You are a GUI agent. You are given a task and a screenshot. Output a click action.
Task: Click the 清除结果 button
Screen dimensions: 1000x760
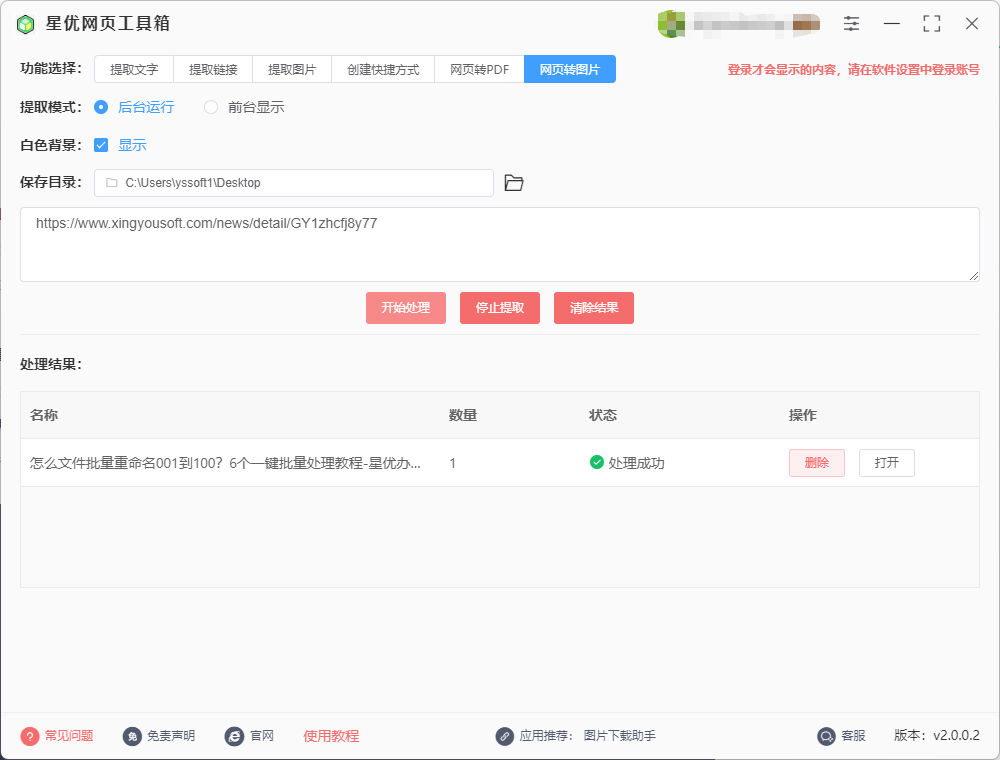coord(593,308)
